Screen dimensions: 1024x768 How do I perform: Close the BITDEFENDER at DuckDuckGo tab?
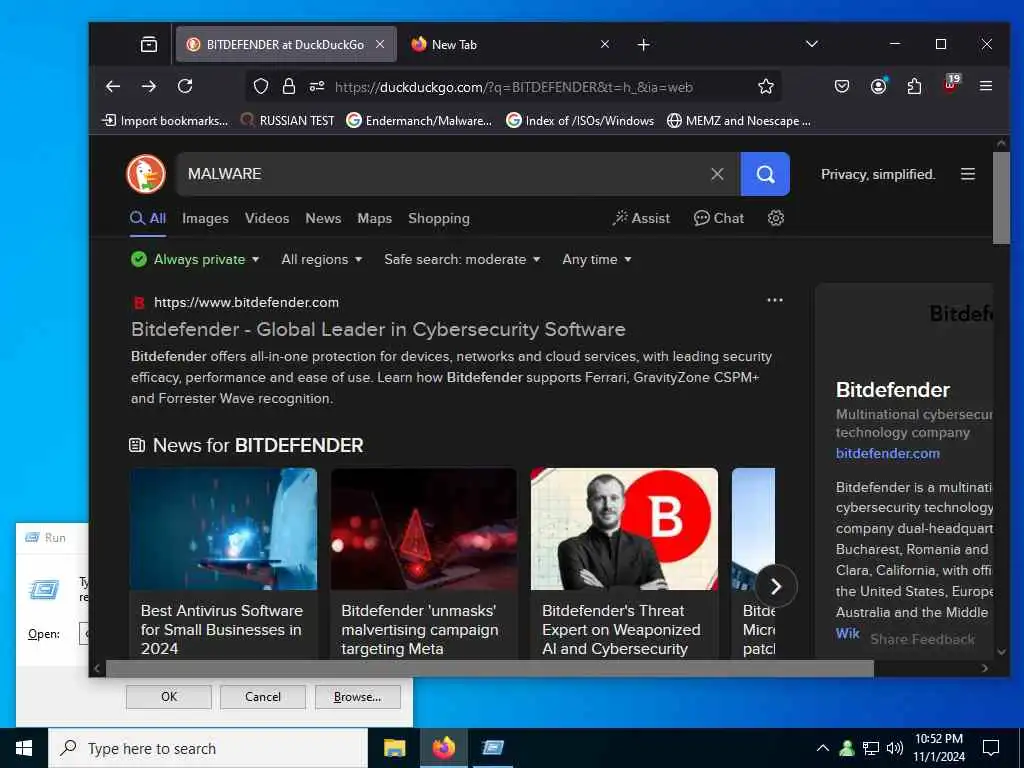[380, 44]
